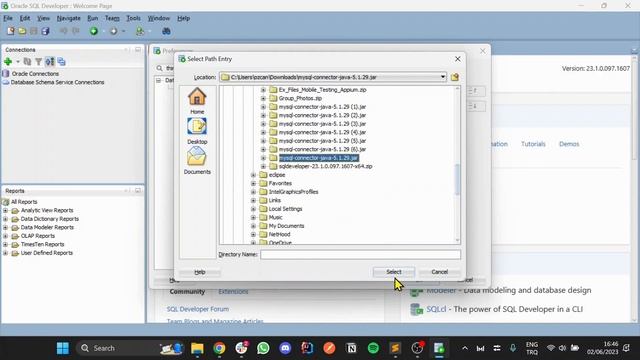Open the Window menu

pos(158,18)
